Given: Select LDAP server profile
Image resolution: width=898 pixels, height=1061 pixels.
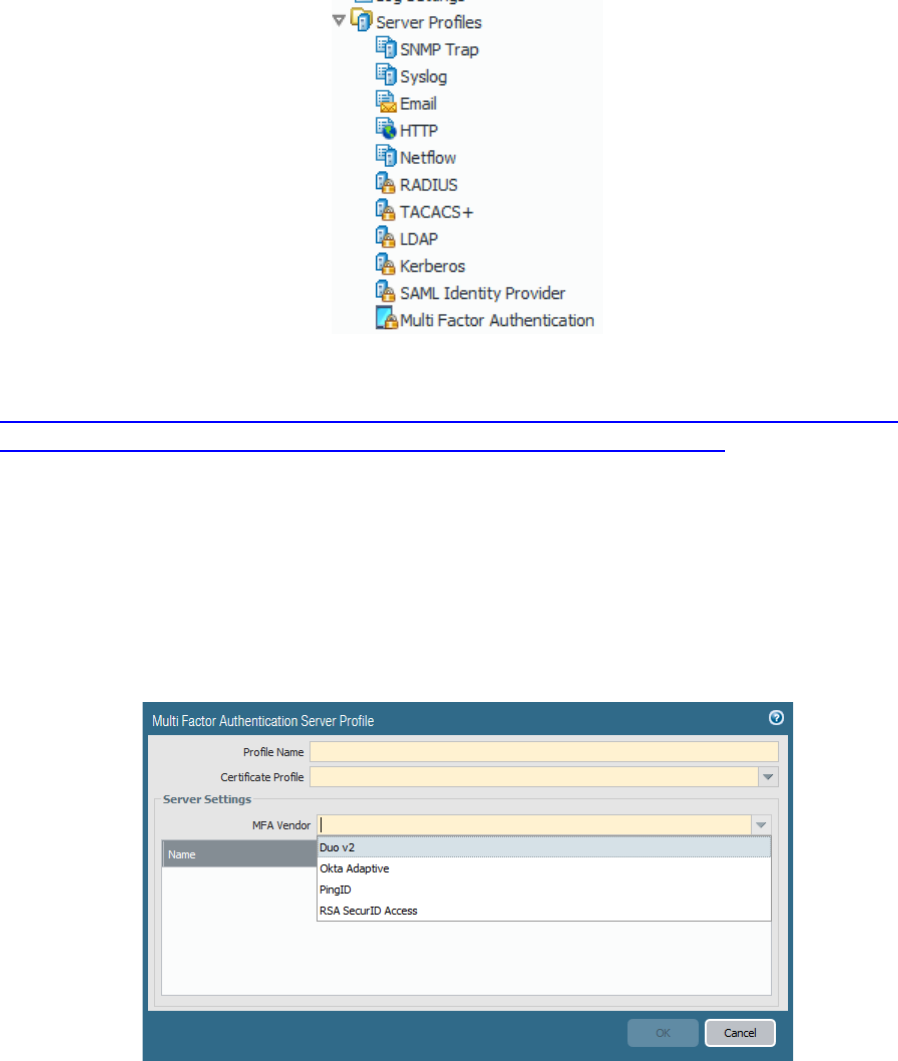Looking at the screenshot, I should coord(419,239).
